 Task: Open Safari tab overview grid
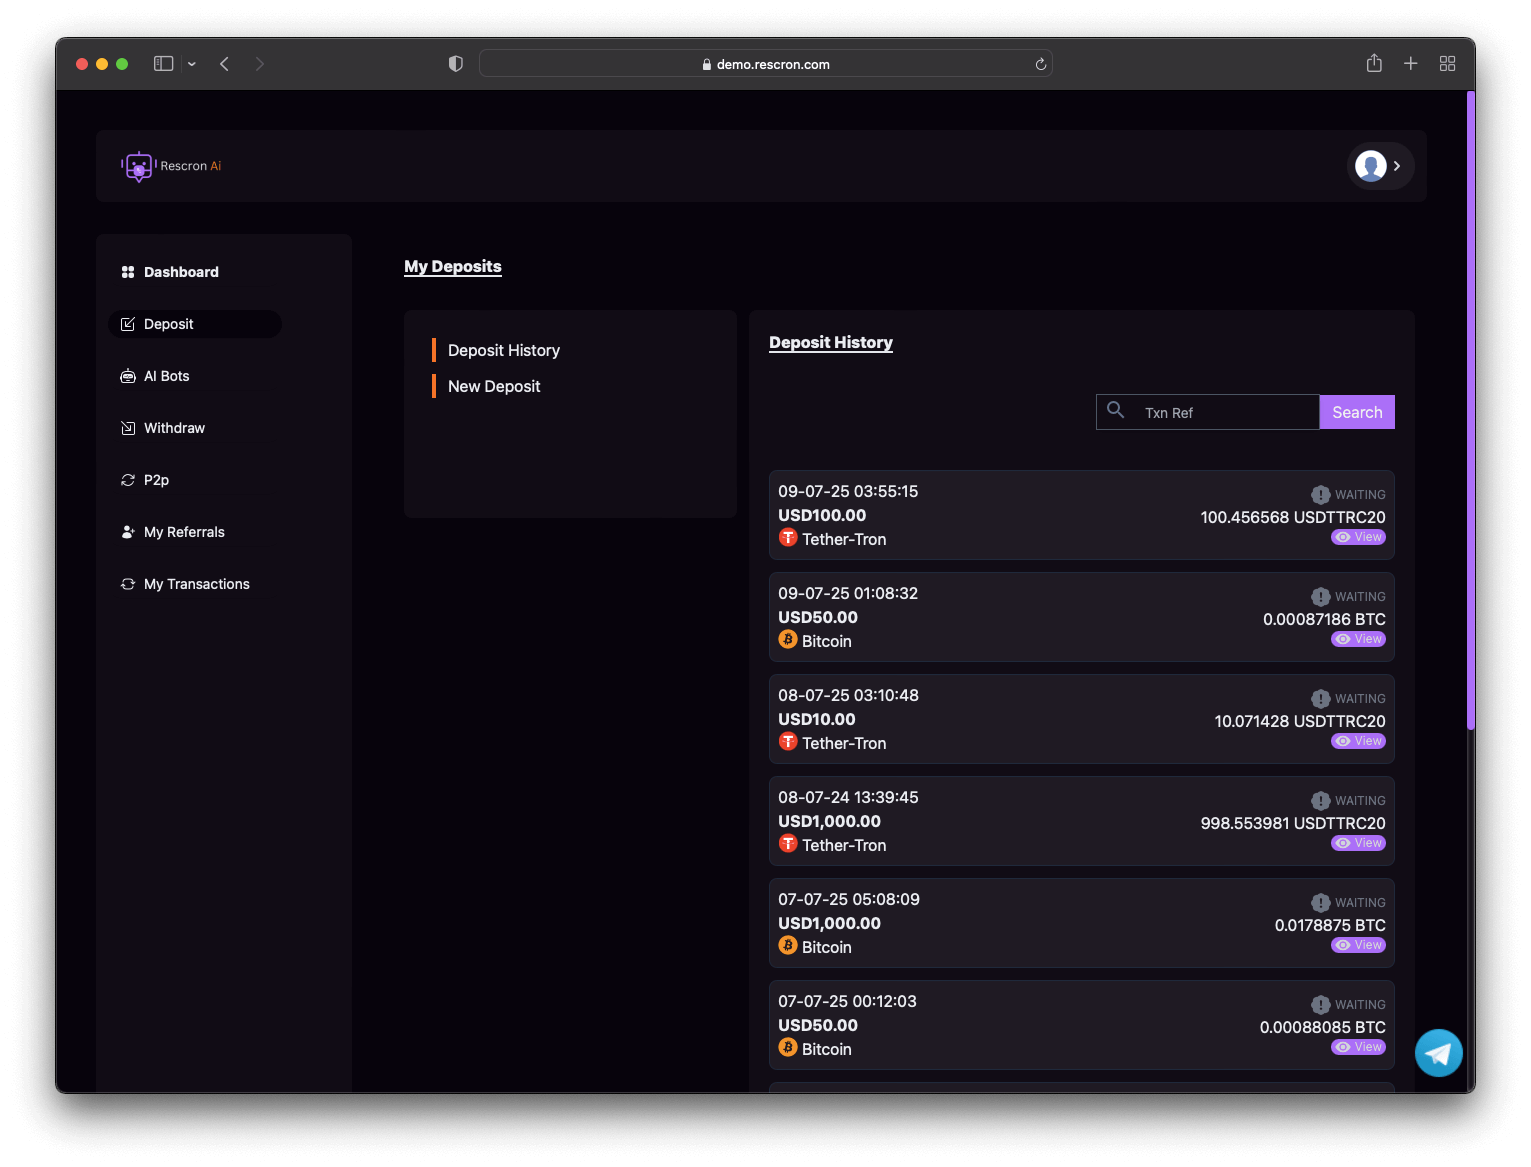[x=1447, y=64]
